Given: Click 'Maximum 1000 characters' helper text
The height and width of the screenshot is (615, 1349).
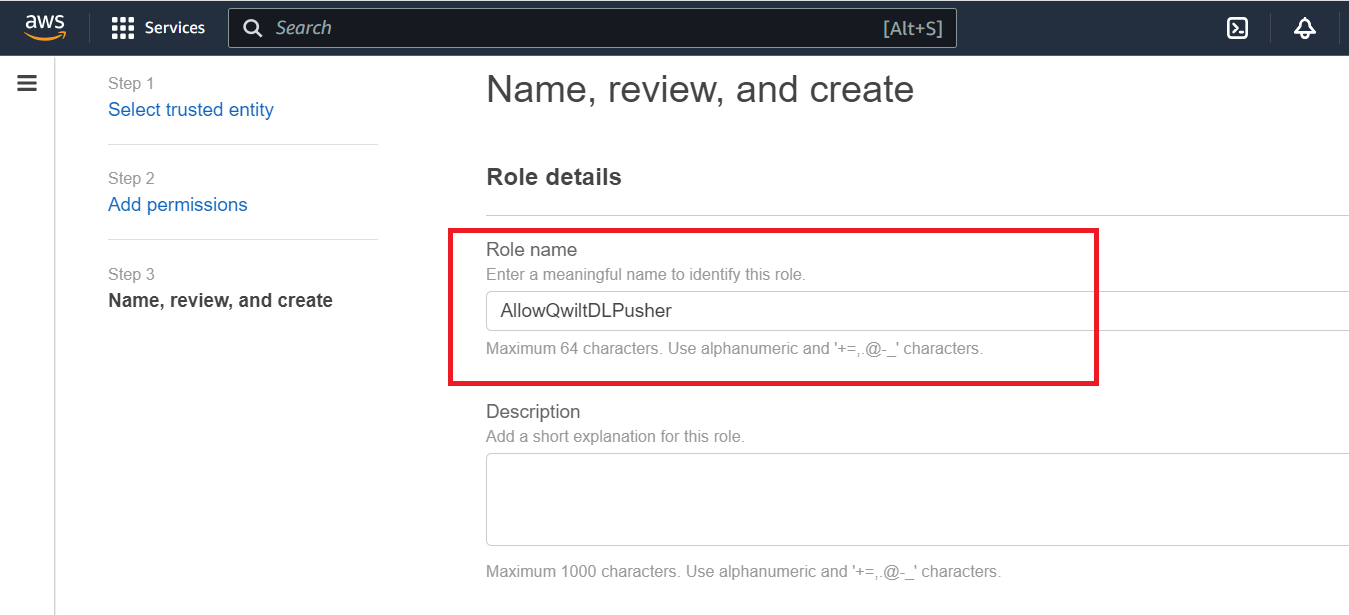Looking at the screenshot, I should (x=743, y=572).
